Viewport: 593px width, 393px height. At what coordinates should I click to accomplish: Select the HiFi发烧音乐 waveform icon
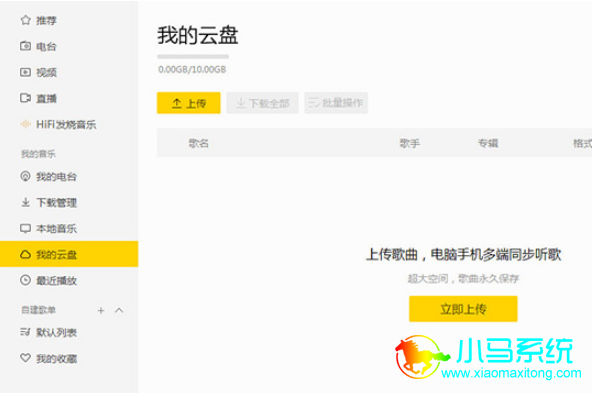coord(25,124)
